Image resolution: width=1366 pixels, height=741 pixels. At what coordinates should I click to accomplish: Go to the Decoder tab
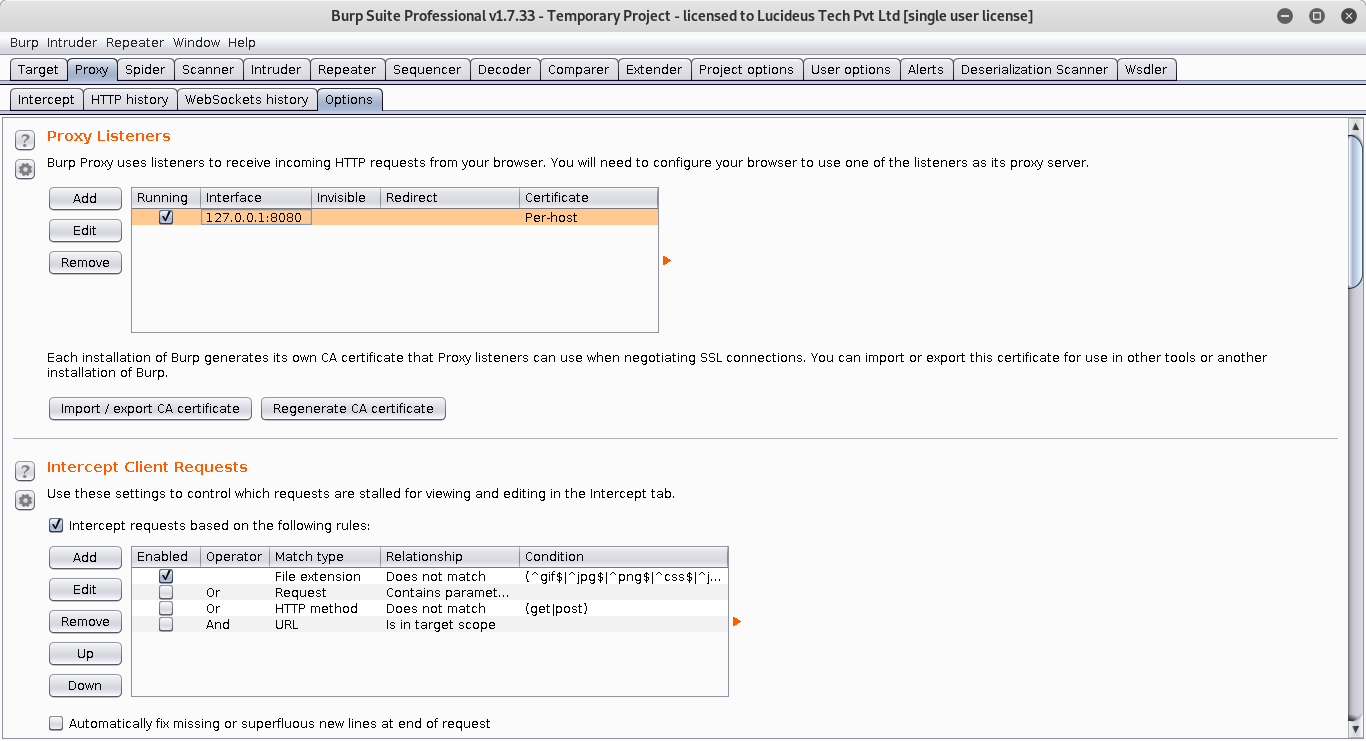click(x=505, y=70)
